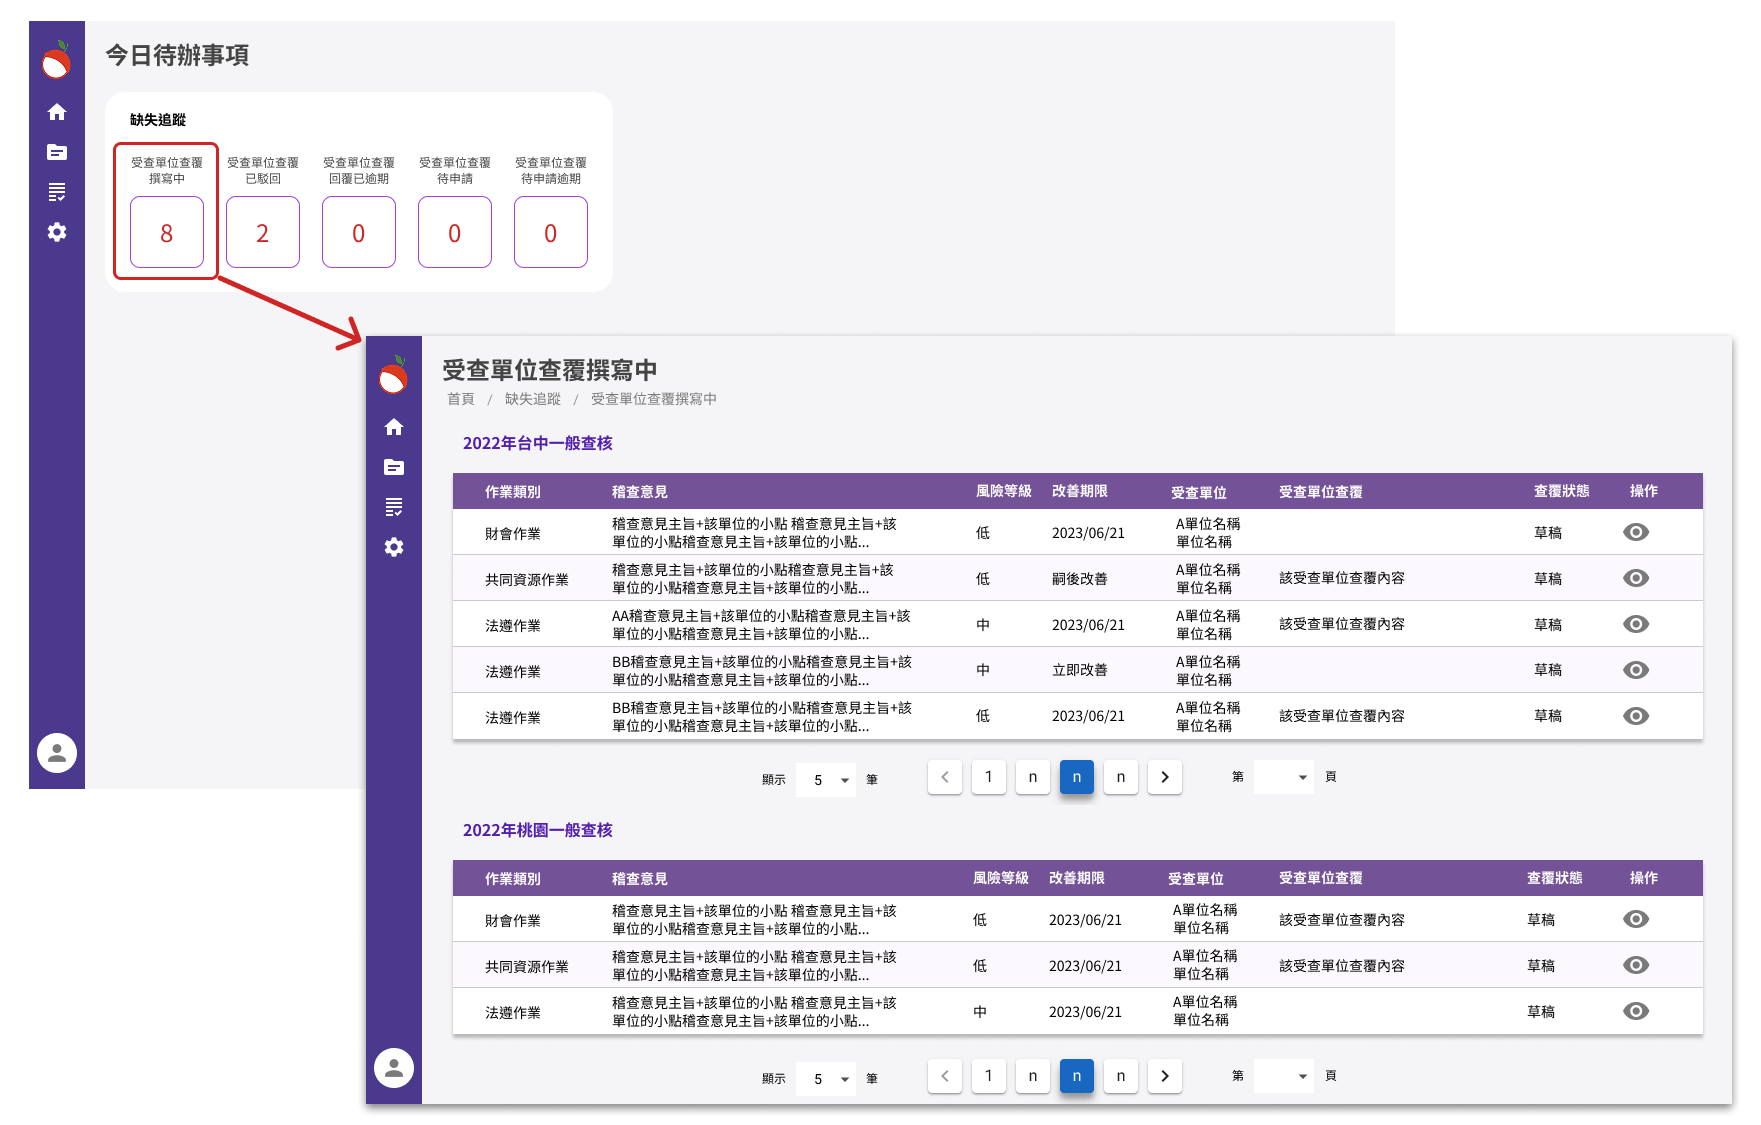This screenshot has height=1125, width=1761.
Task: Open the folder icon on the main sidebar
Action: click(x=56, y=152)
